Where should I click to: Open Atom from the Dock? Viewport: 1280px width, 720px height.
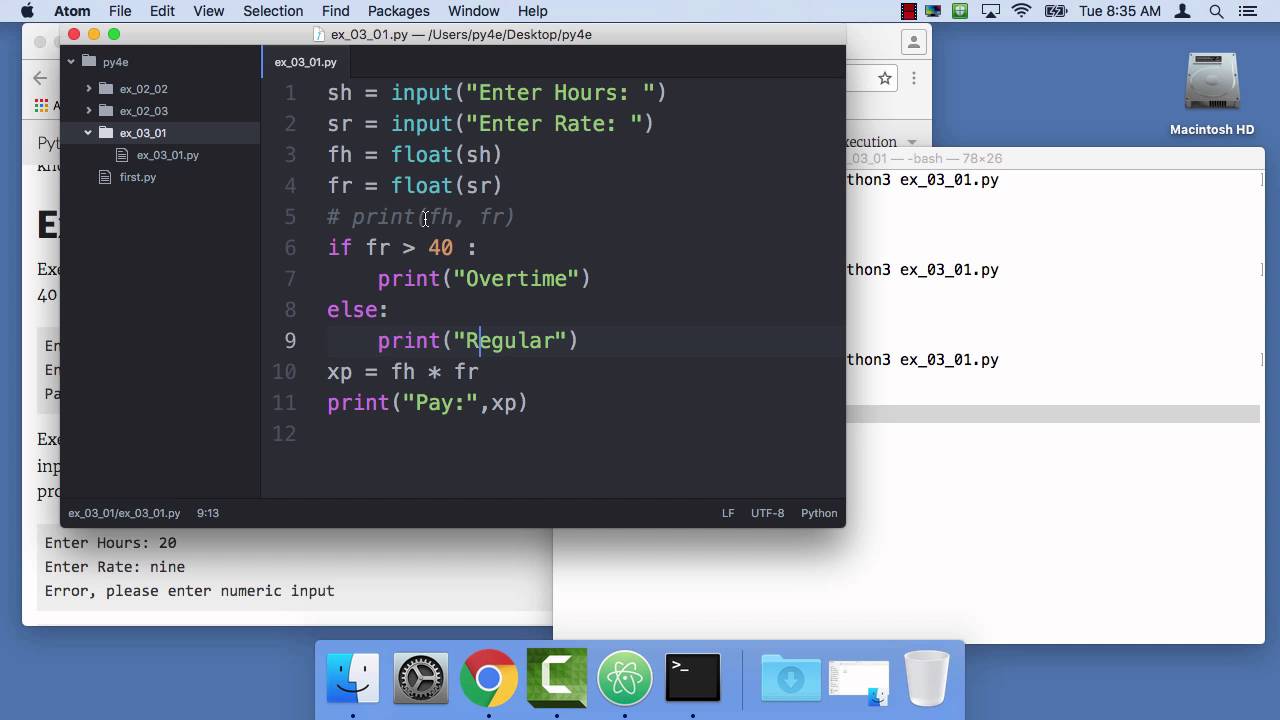pos(625,679)
